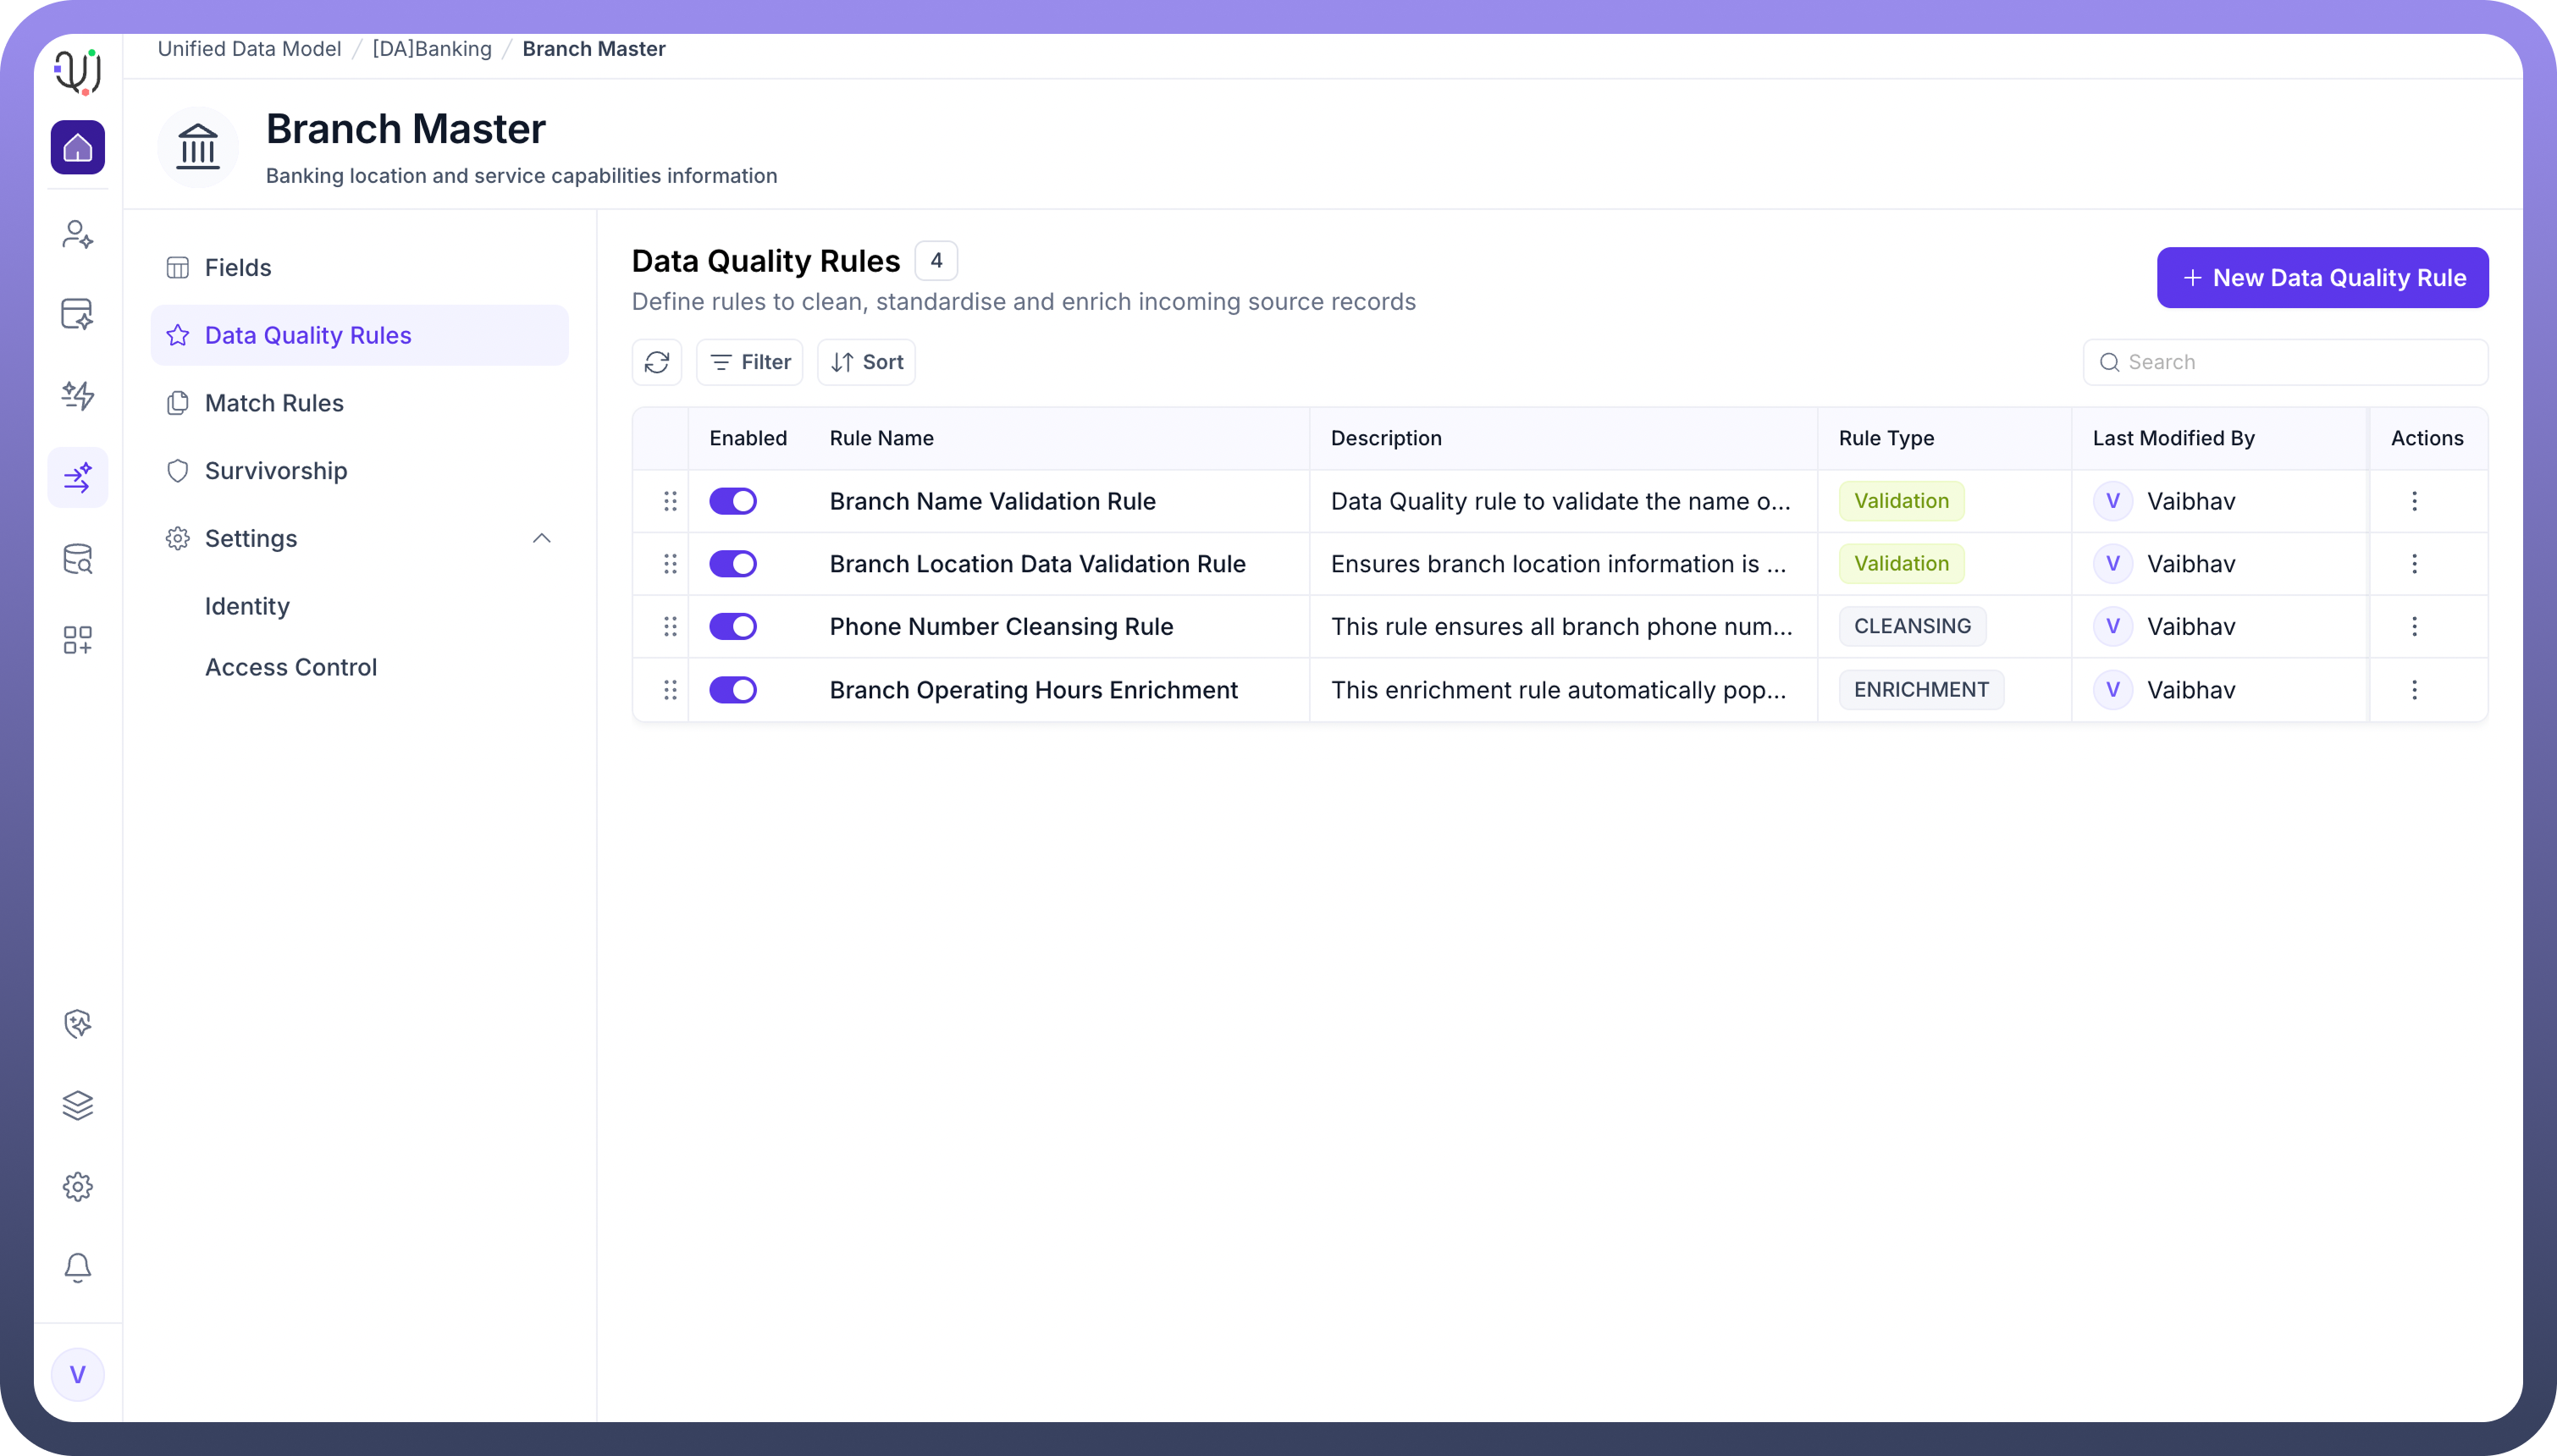Click the sidebar settings gear icon
The image size is (2557, 1456).
coord(78,1187)
